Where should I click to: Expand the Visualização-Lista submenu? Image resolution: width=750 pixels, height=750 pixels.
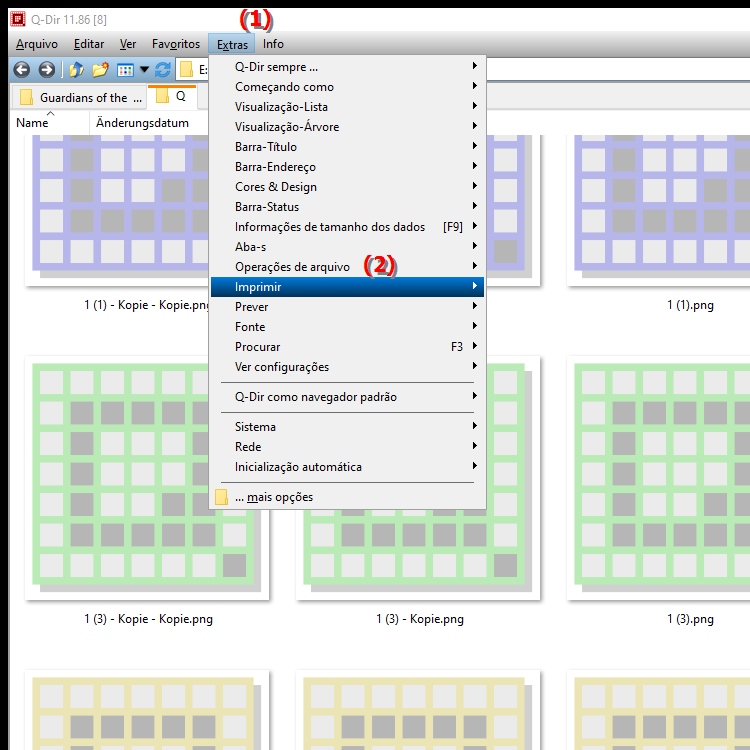click(x=347, y=107)
